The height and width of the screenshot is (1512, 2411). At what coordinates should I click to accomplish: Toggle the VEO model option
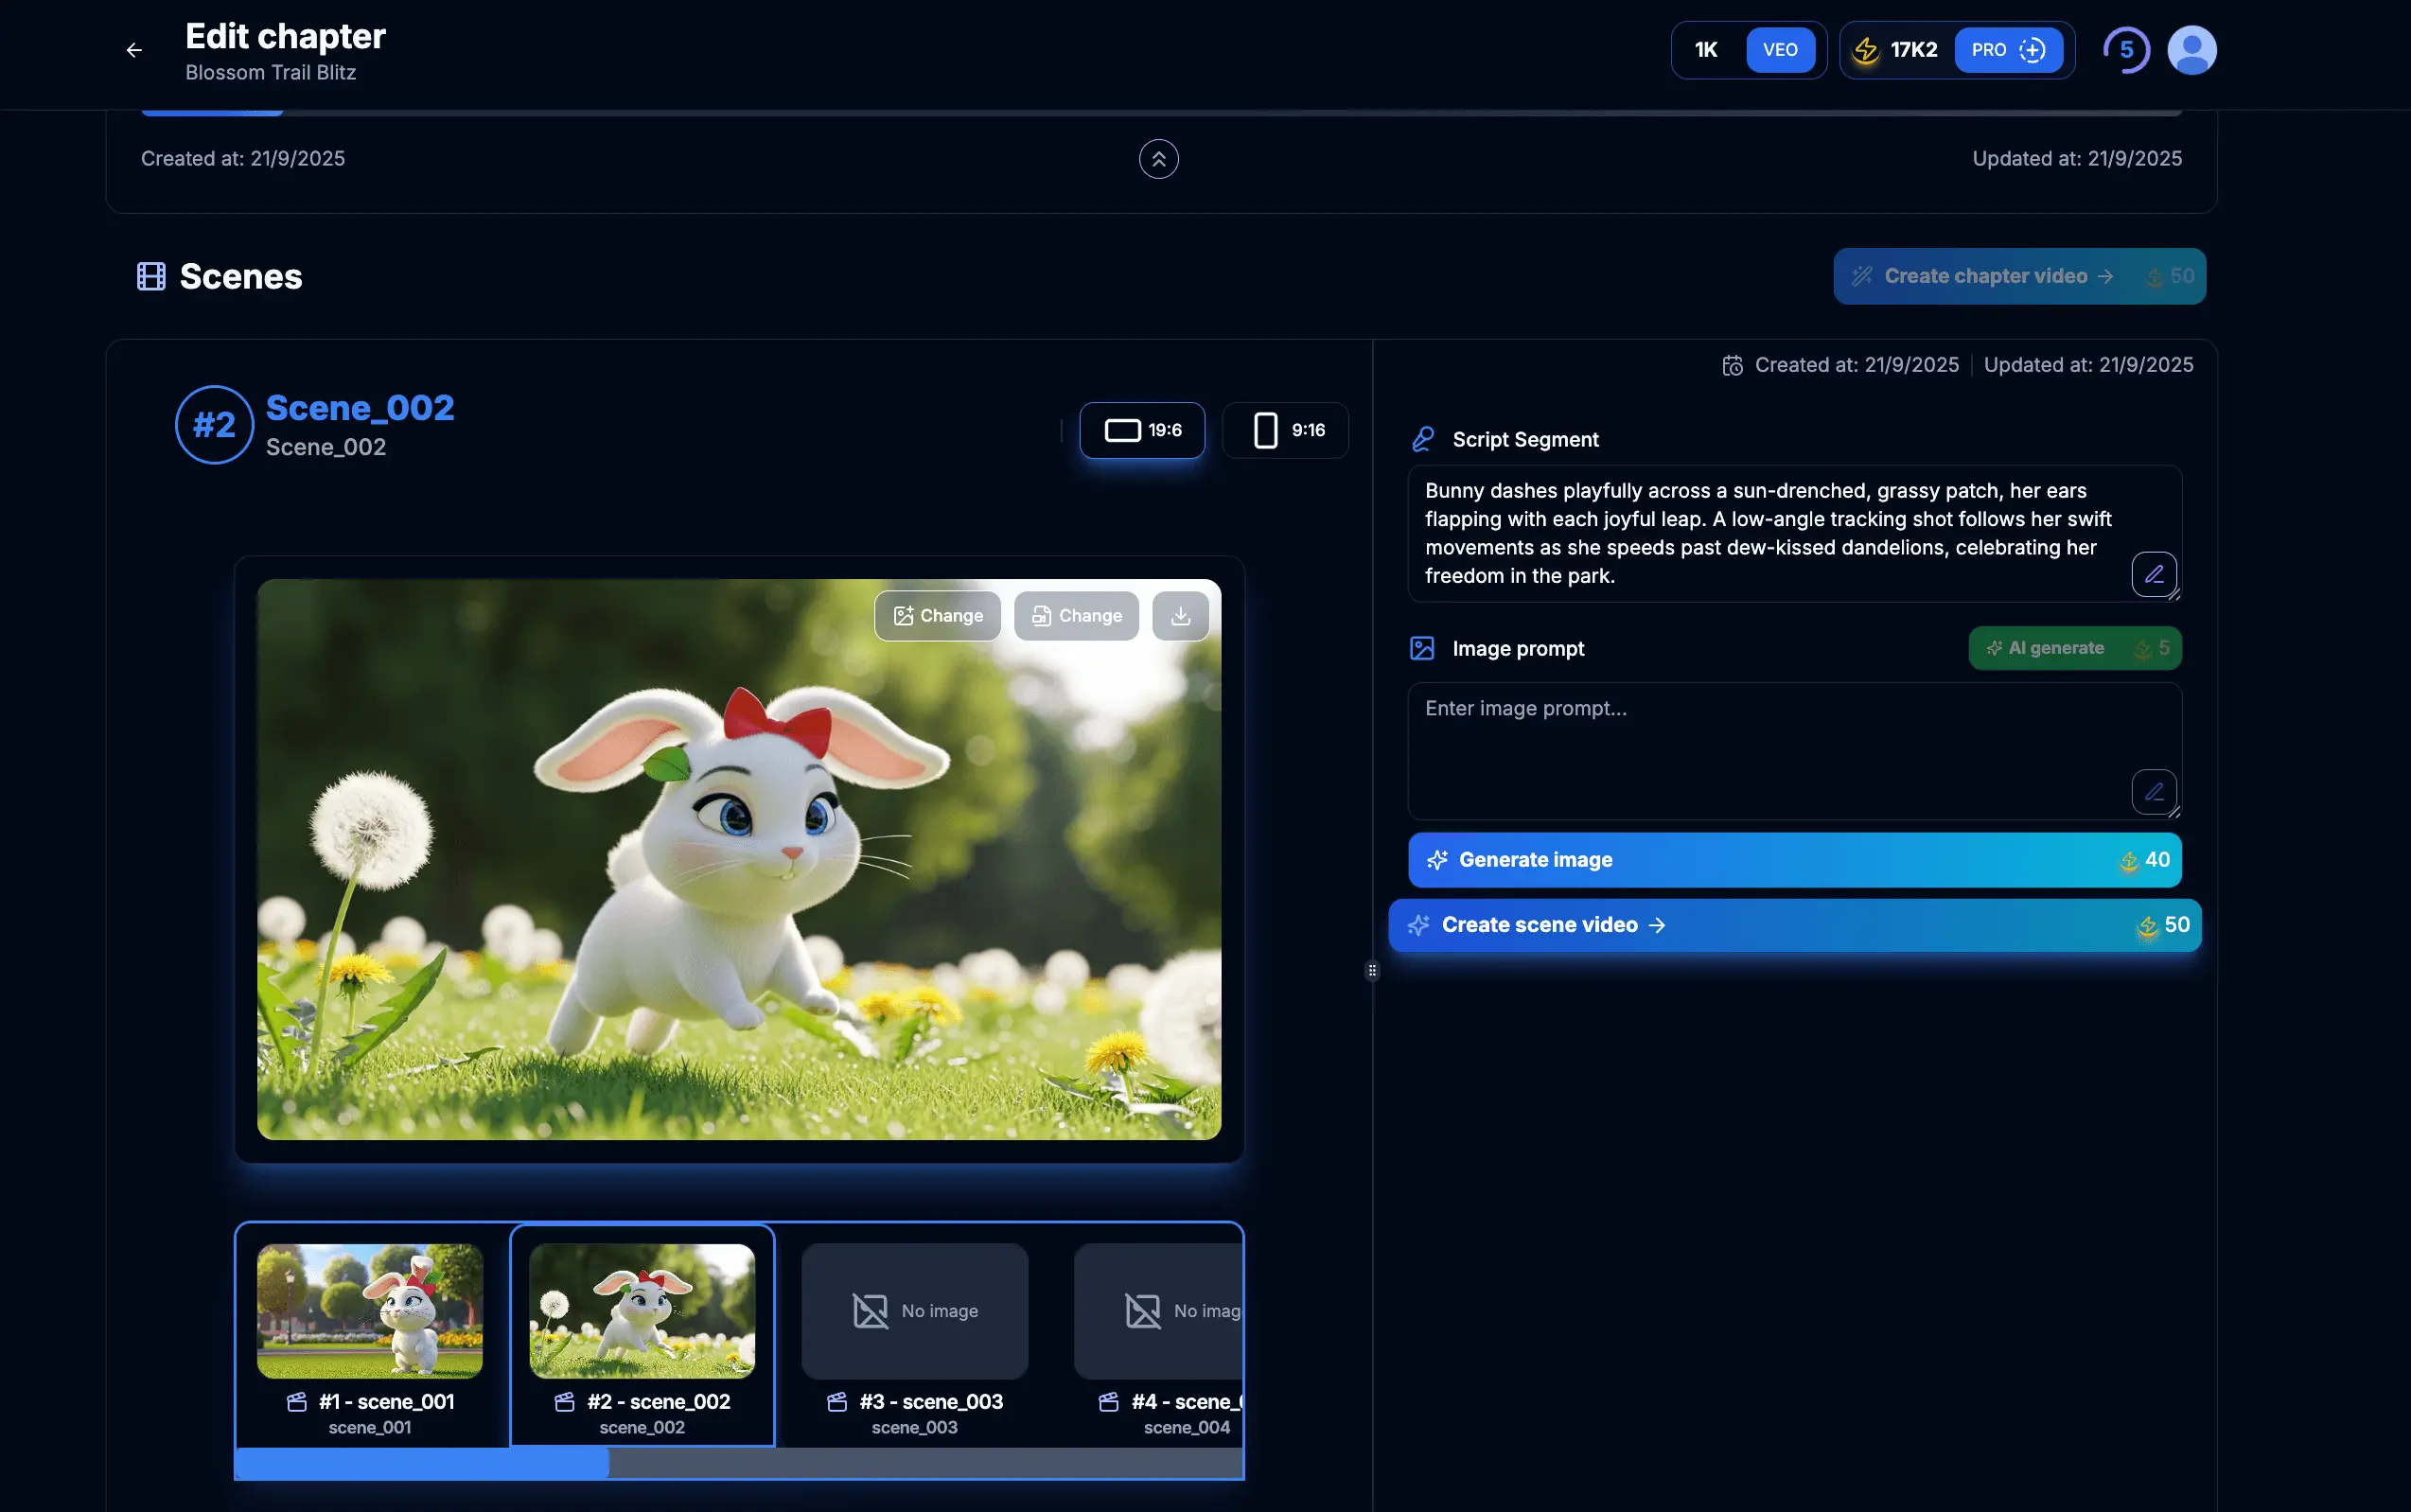pyautogui.click(x=1780, y=50)
